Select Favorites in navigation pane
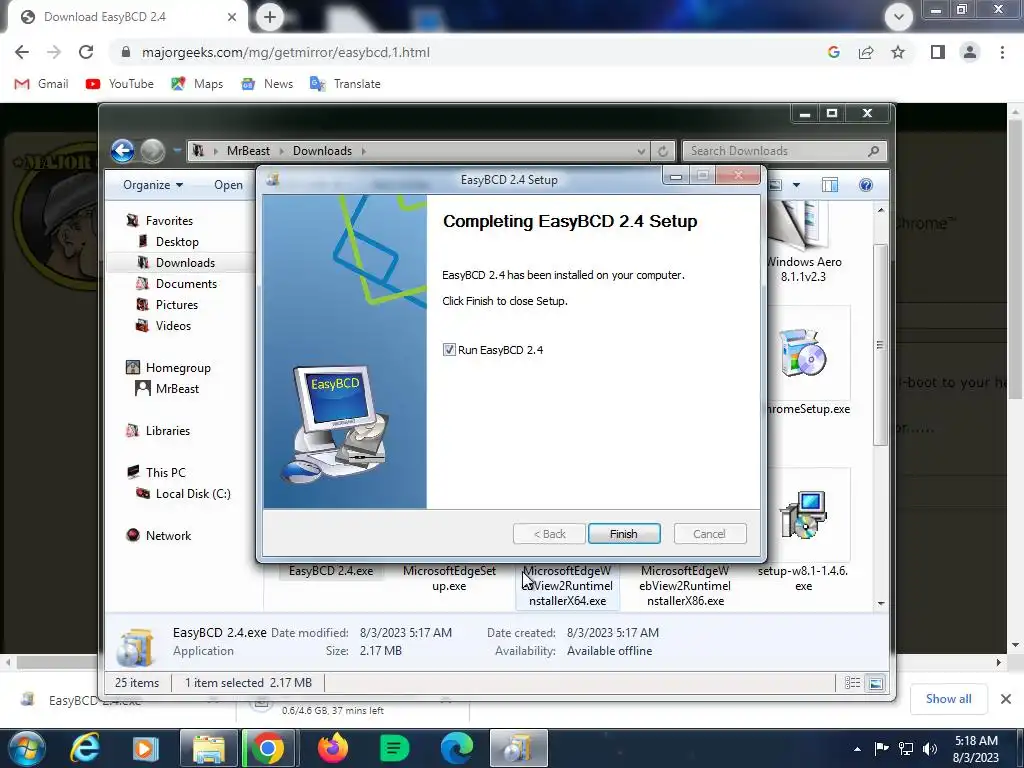The height and width of the screenshot is (768, 1024). point(169,221)
